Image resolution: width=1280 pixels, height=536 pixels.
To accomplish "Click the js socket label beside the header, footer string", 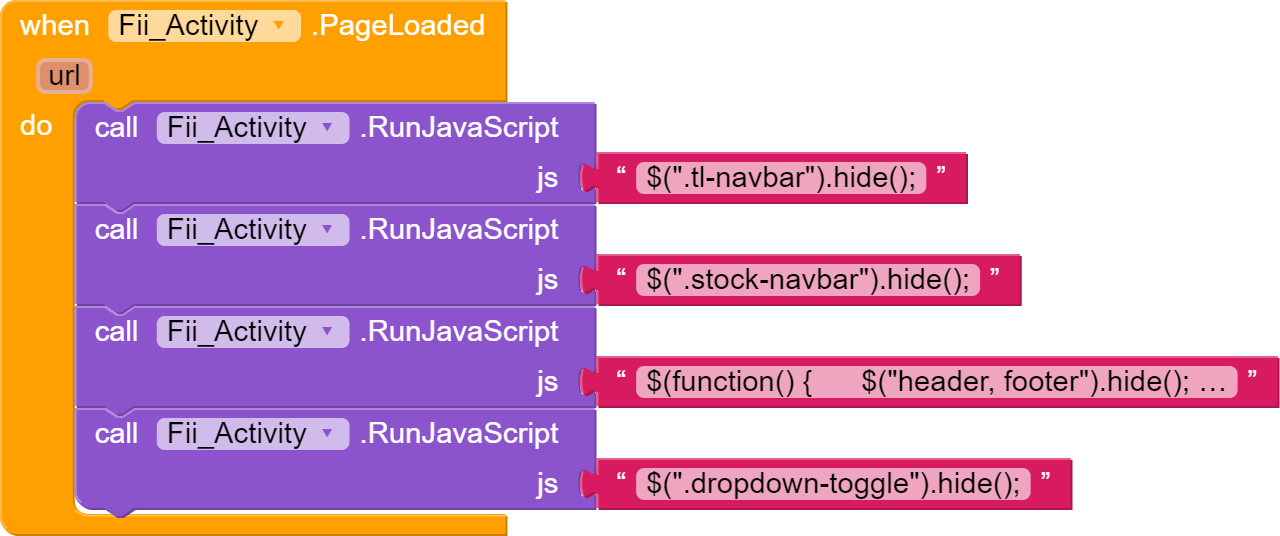I will pyautogui.click(x=547, y=382).
